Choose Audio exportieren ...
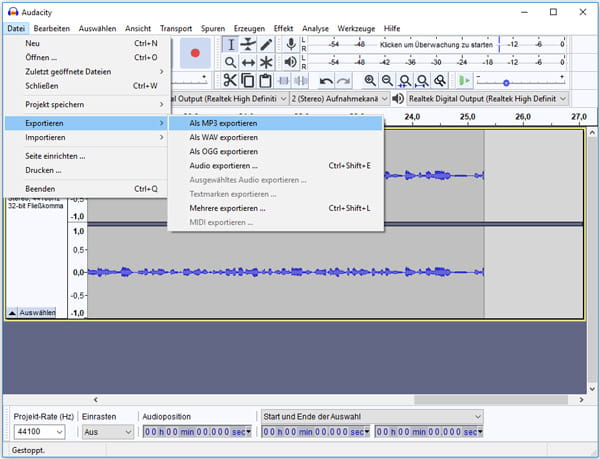 [276, 166]
